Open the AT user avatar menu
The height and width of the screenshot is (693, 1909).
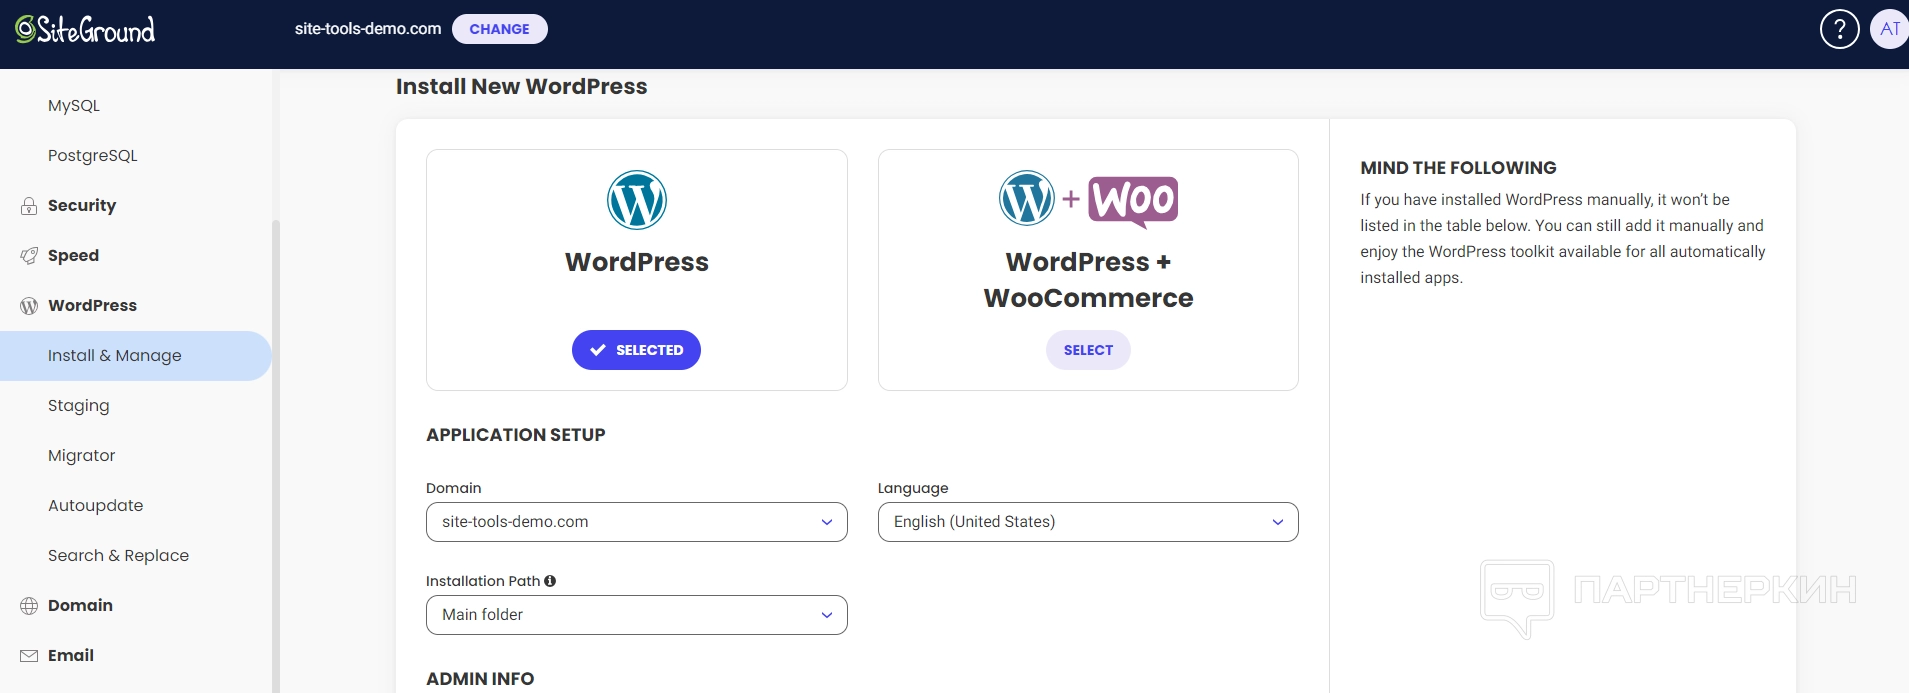pyautogui.click(x=1889, y=29)
